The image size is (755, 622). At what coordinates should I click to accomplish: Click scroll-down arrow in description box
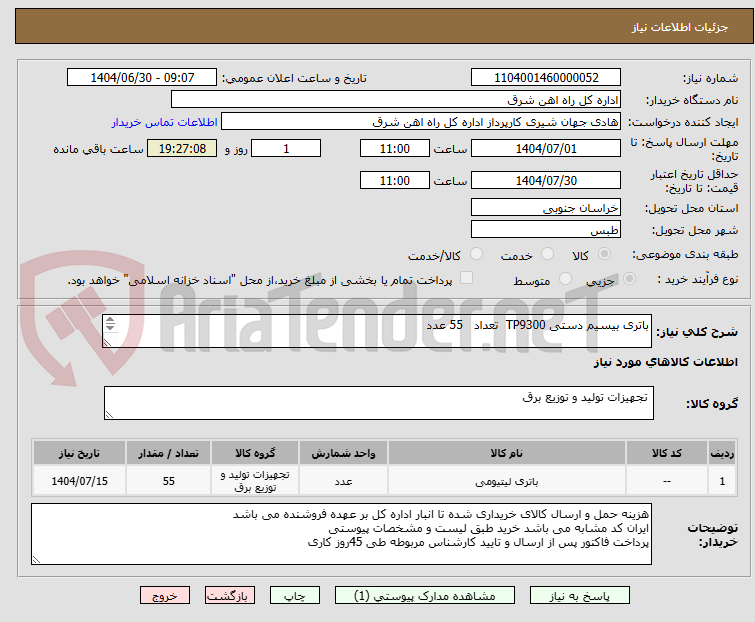pos(110,327)
